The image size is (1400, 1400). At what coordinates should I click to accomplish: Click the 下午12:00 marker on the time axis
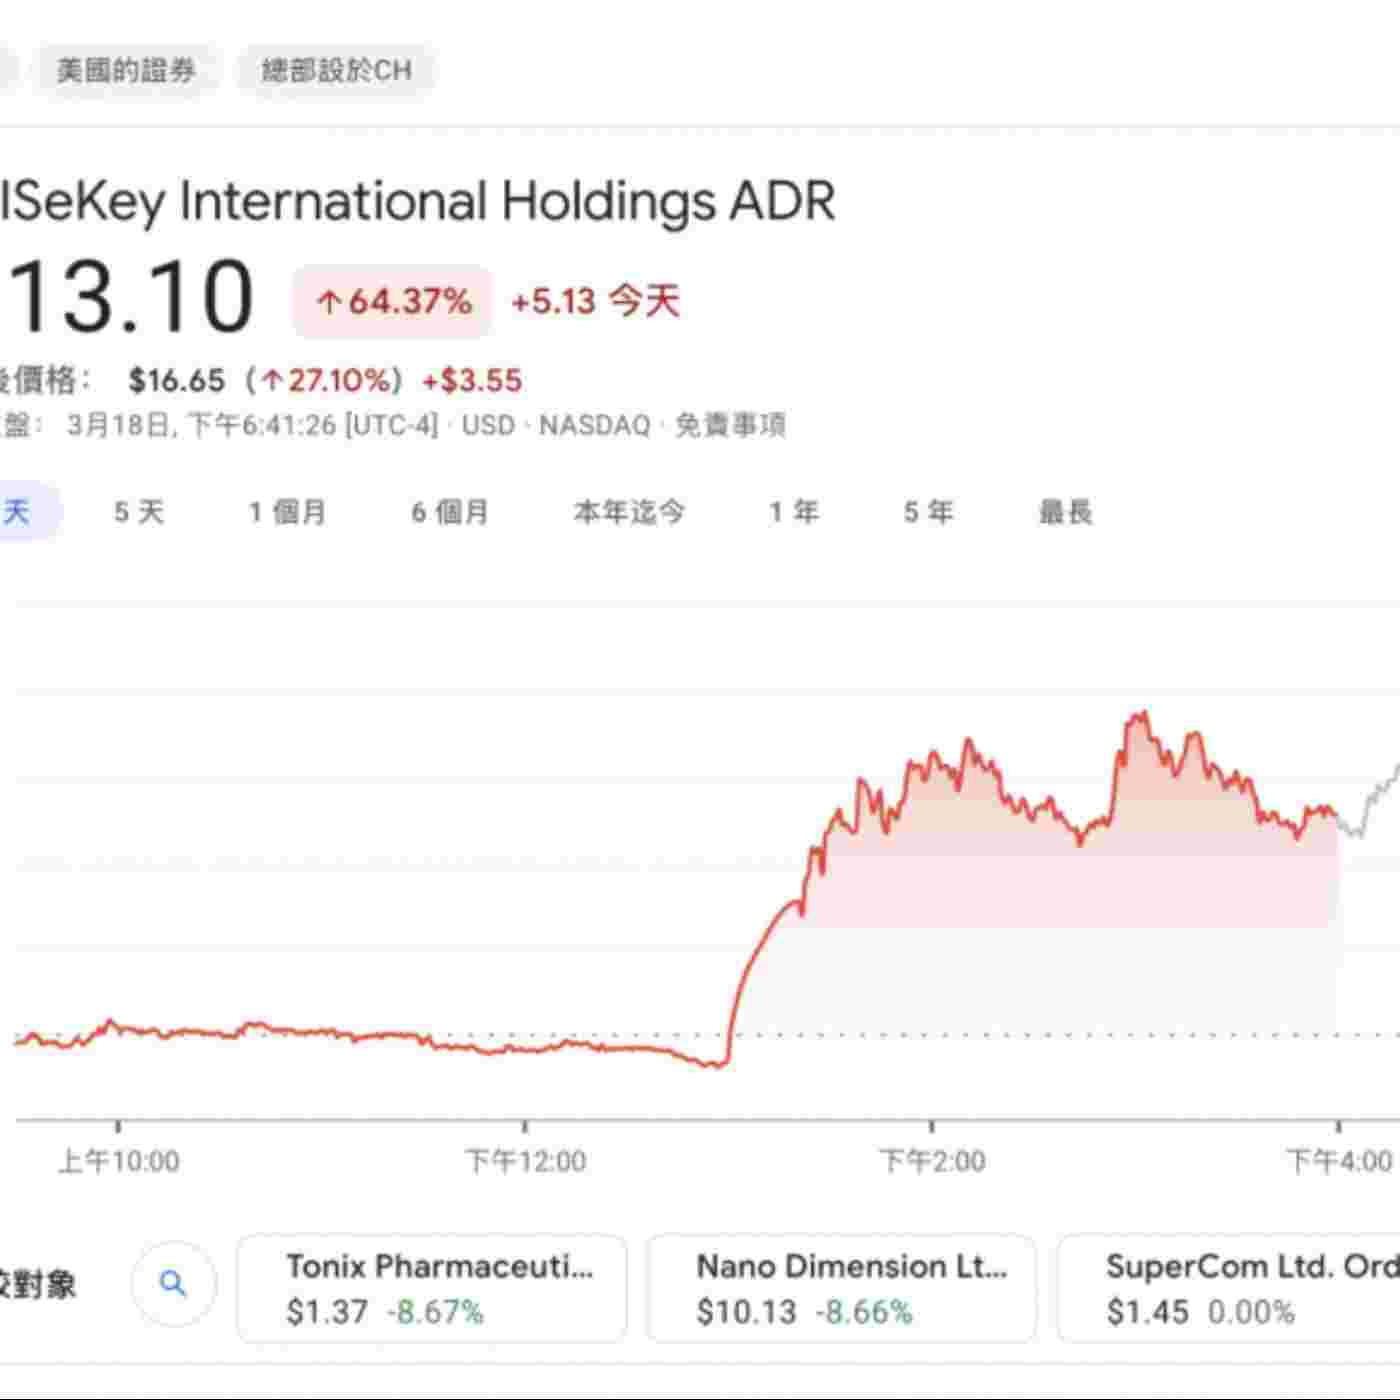coord(526,1160)
